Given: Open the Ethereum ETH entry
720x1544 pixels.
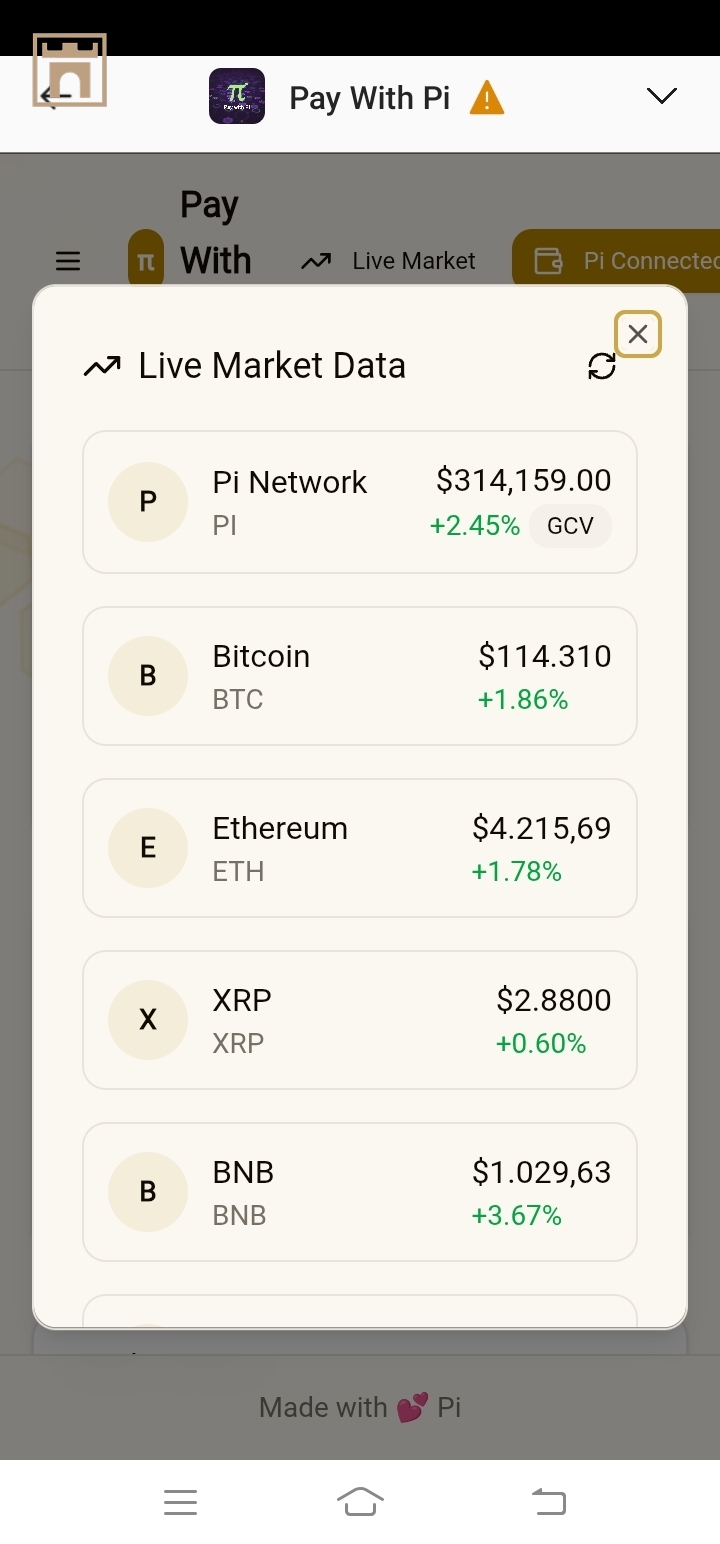Looking at the screenshot, I should coord(359,848).
